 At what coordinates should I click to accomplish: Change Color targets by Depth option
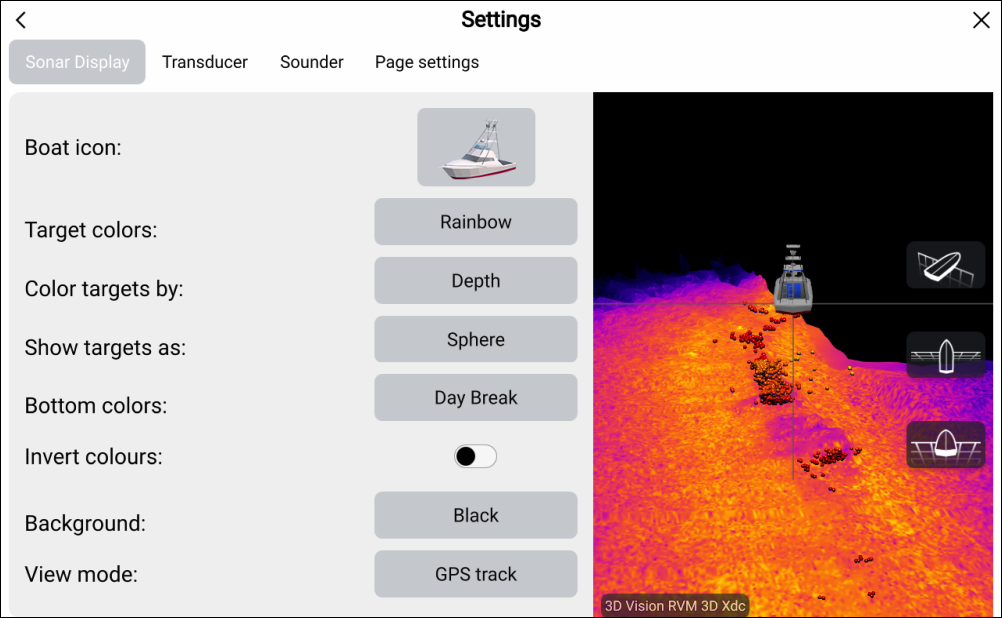476,281
